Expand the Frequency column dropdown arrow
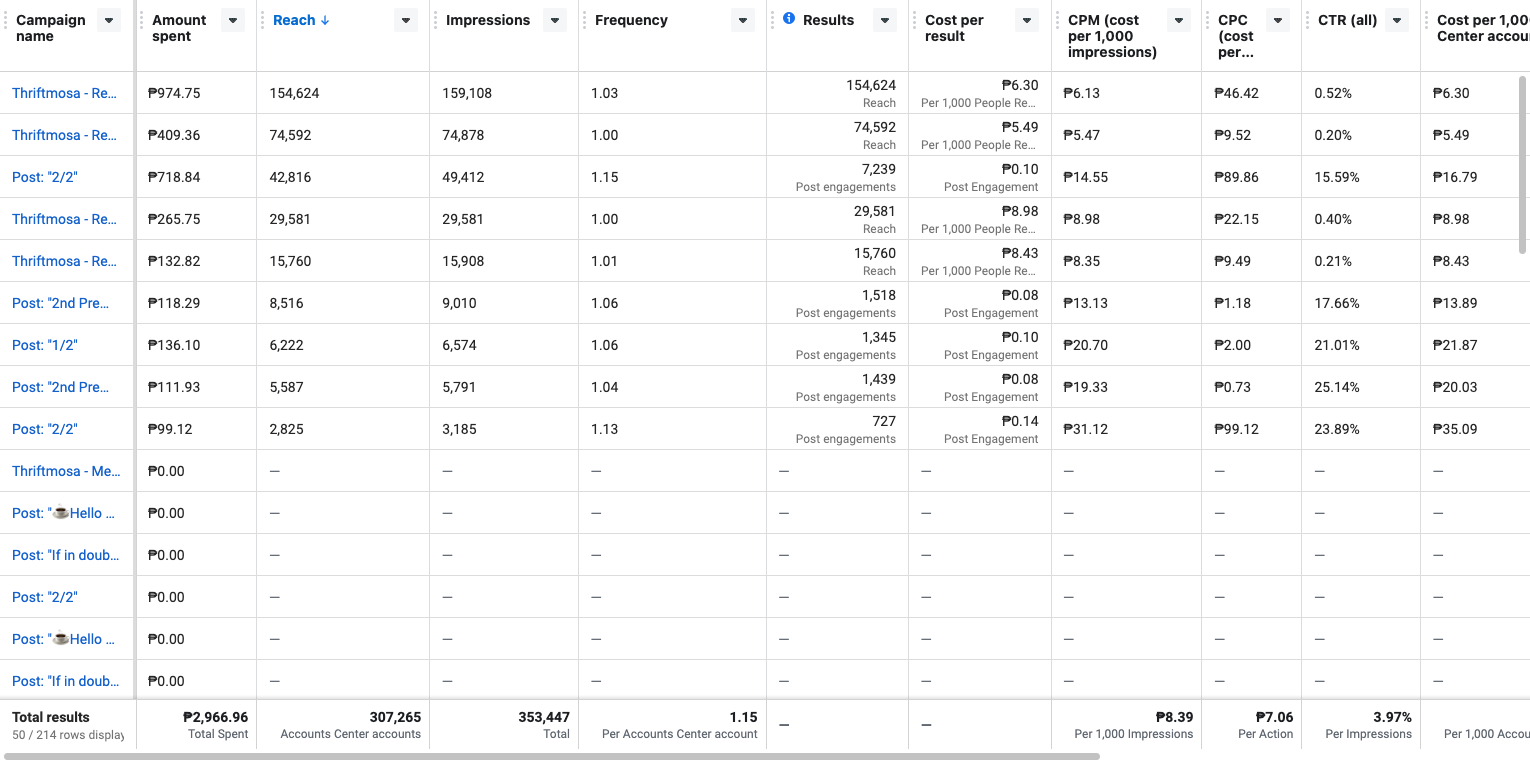This screenshot has width=1530, height=764. tap(742, 20)
